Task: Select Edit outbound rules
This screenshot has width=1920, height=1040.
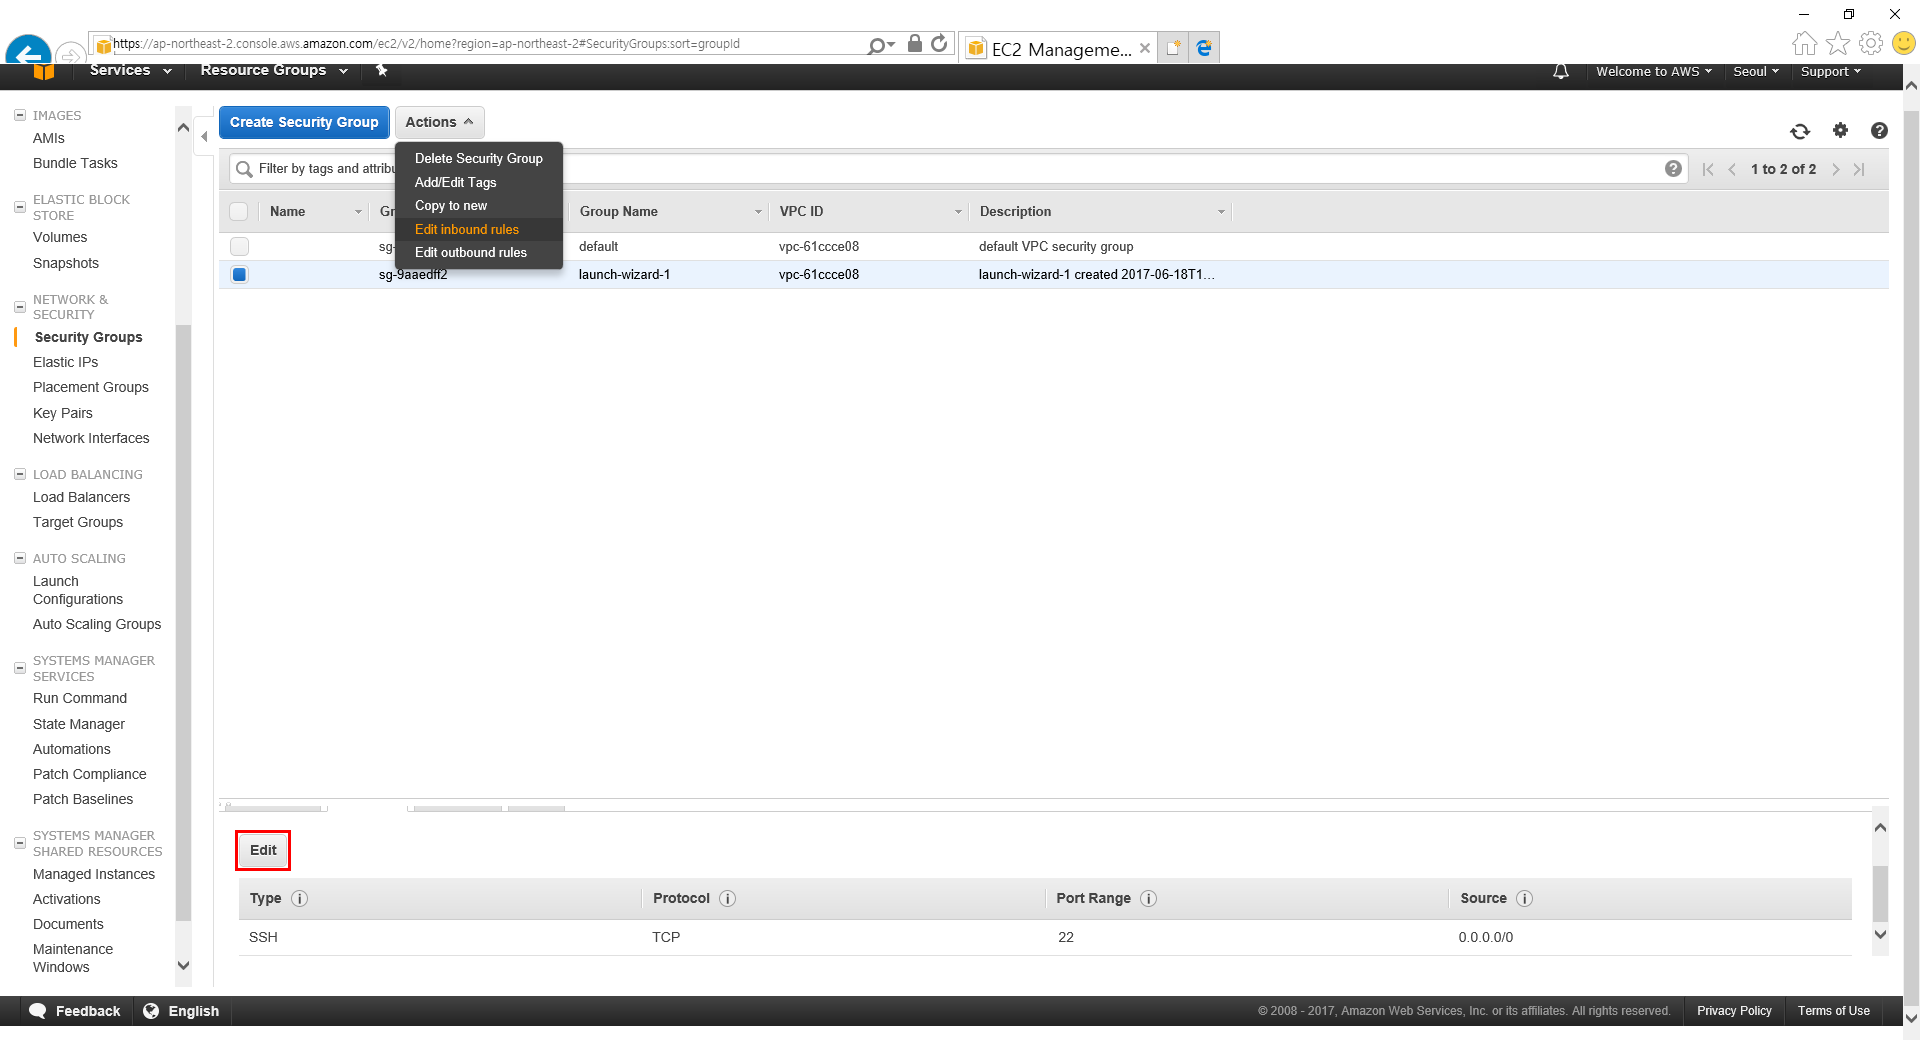Action: click(x=479, y=252)
